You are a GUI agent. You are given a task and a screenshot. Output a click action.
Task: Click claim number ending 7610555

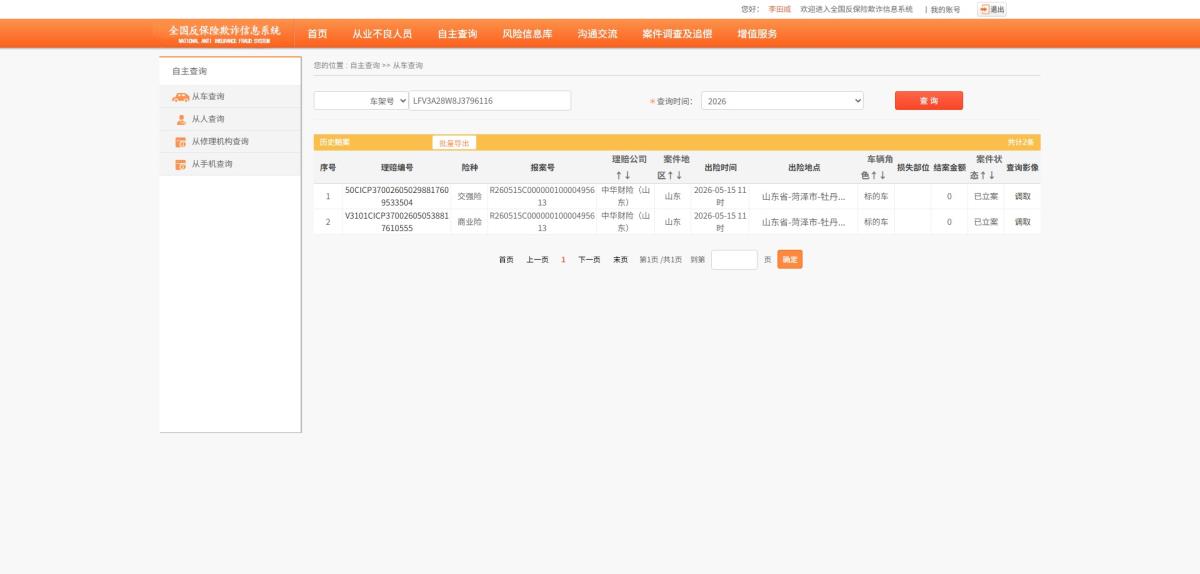tap(397, 222)
